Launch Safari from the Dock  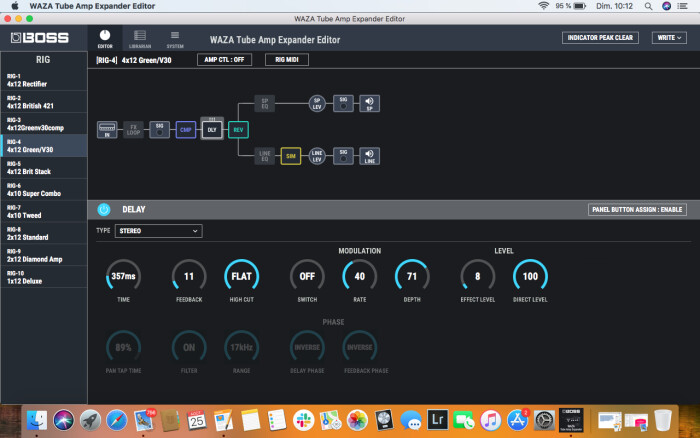coord(117,420)
